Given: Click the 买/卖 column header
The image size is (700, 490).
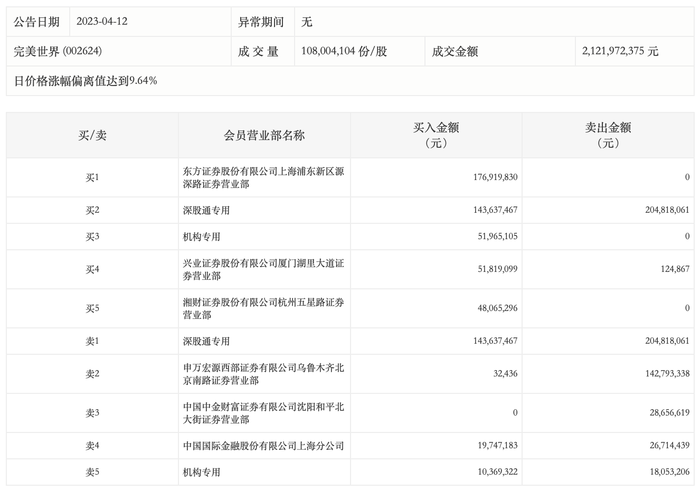Looking at the screenshot, I should pyautogui.click(x=92, y=135).
